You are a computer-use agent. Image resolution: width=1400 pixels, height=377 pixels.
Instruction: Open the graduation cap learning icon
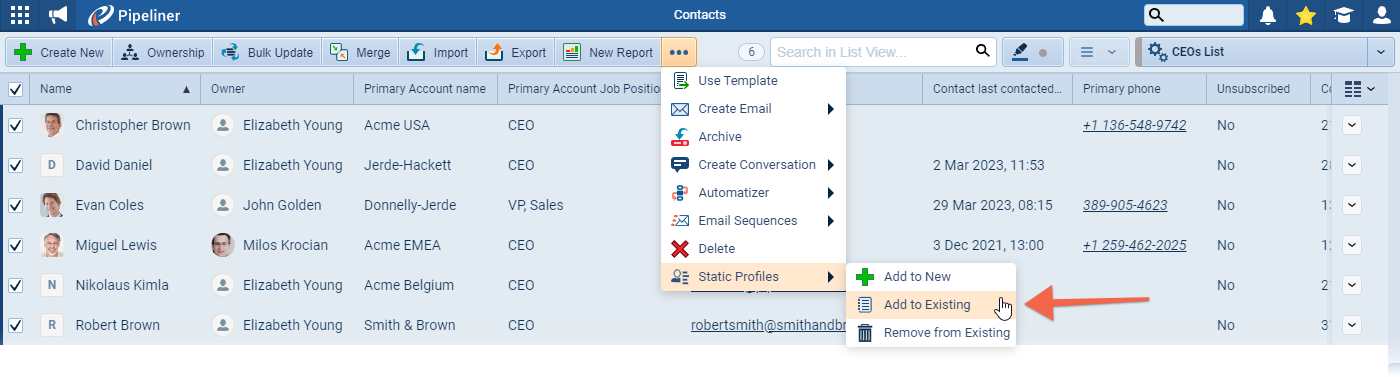click(1343, 15)
